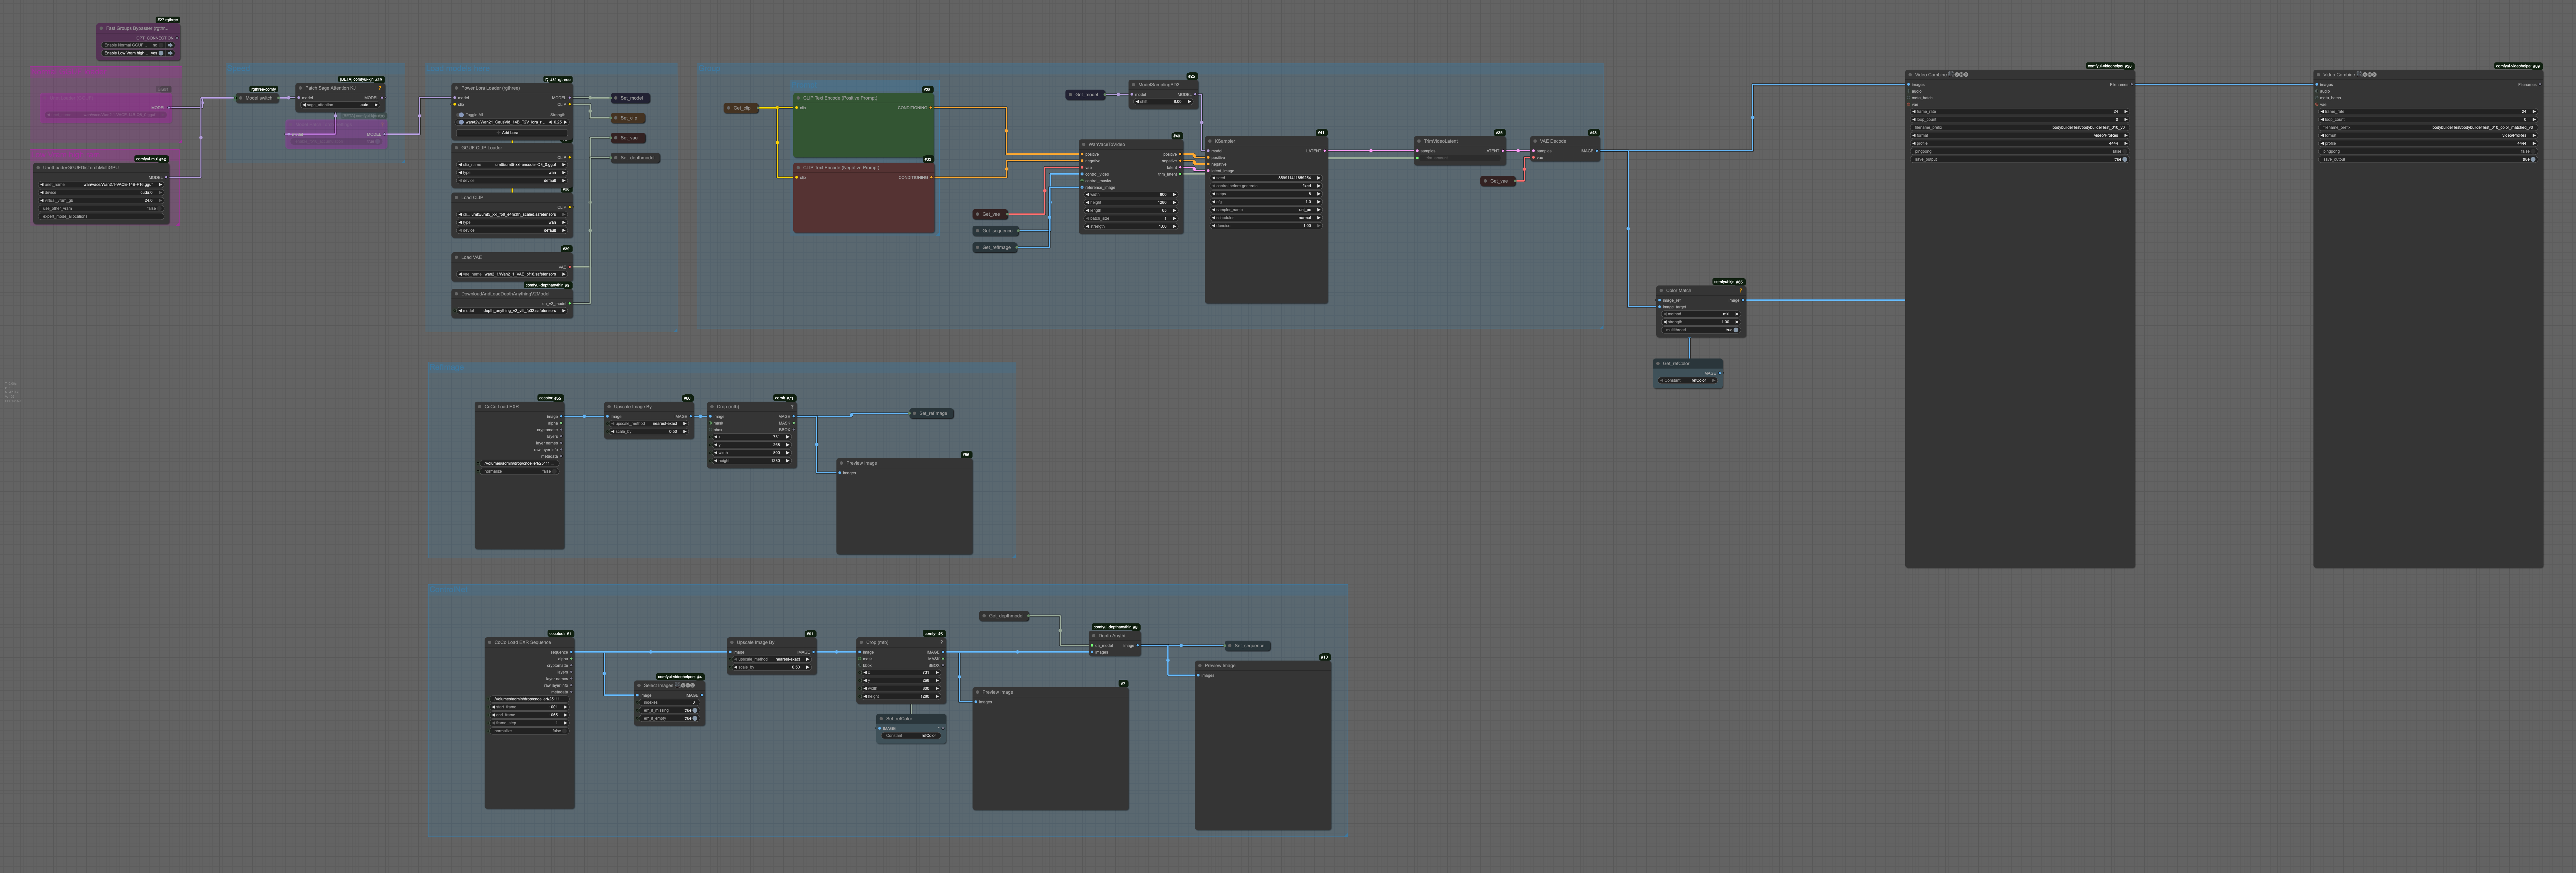Click the collapse dot on Power Lora Loader
The width and height of the screenshot is (2576, 873).
pos(456,88)
